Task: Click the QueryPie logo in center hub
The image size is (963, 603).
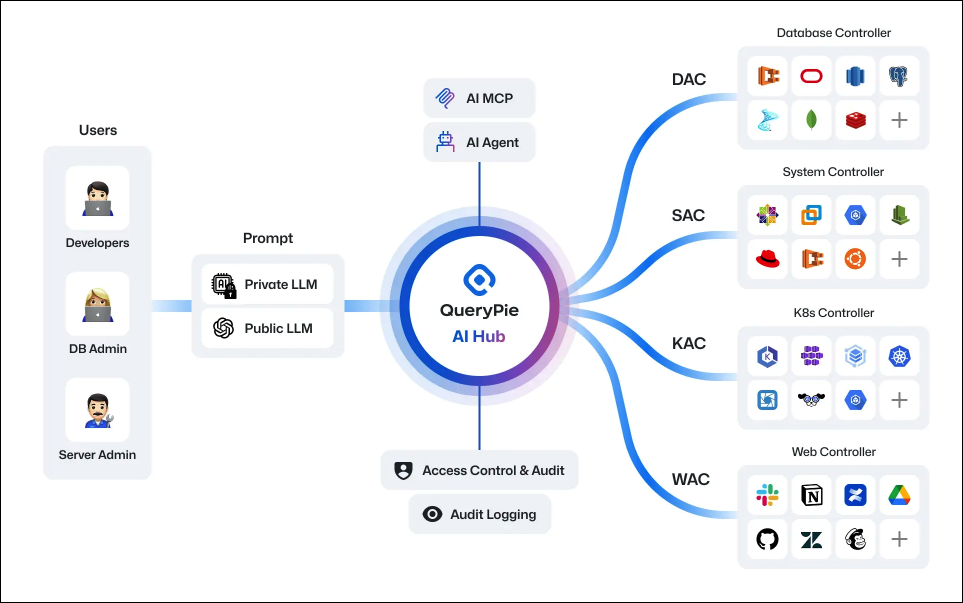Action: (x=479, y=279)
